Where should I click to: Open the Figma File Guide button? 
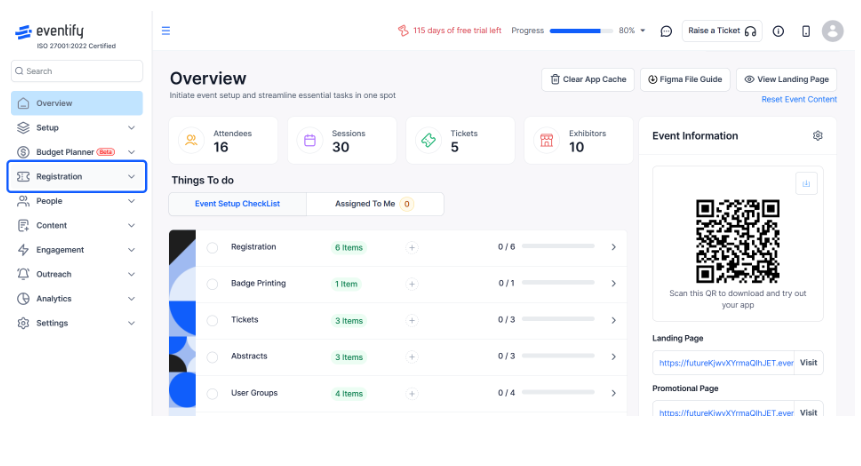[685, 80]
